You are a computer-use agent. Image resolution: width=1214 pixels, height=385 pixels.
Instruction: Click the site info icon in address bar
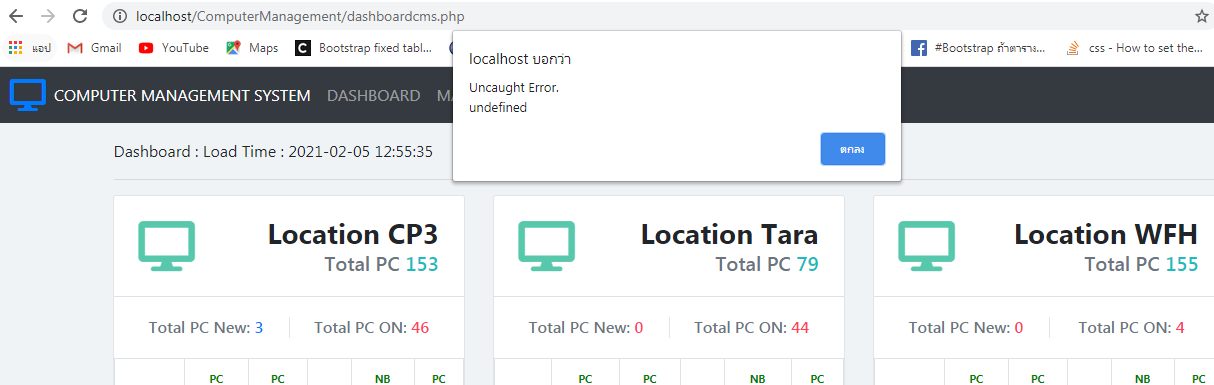(120, 16)
